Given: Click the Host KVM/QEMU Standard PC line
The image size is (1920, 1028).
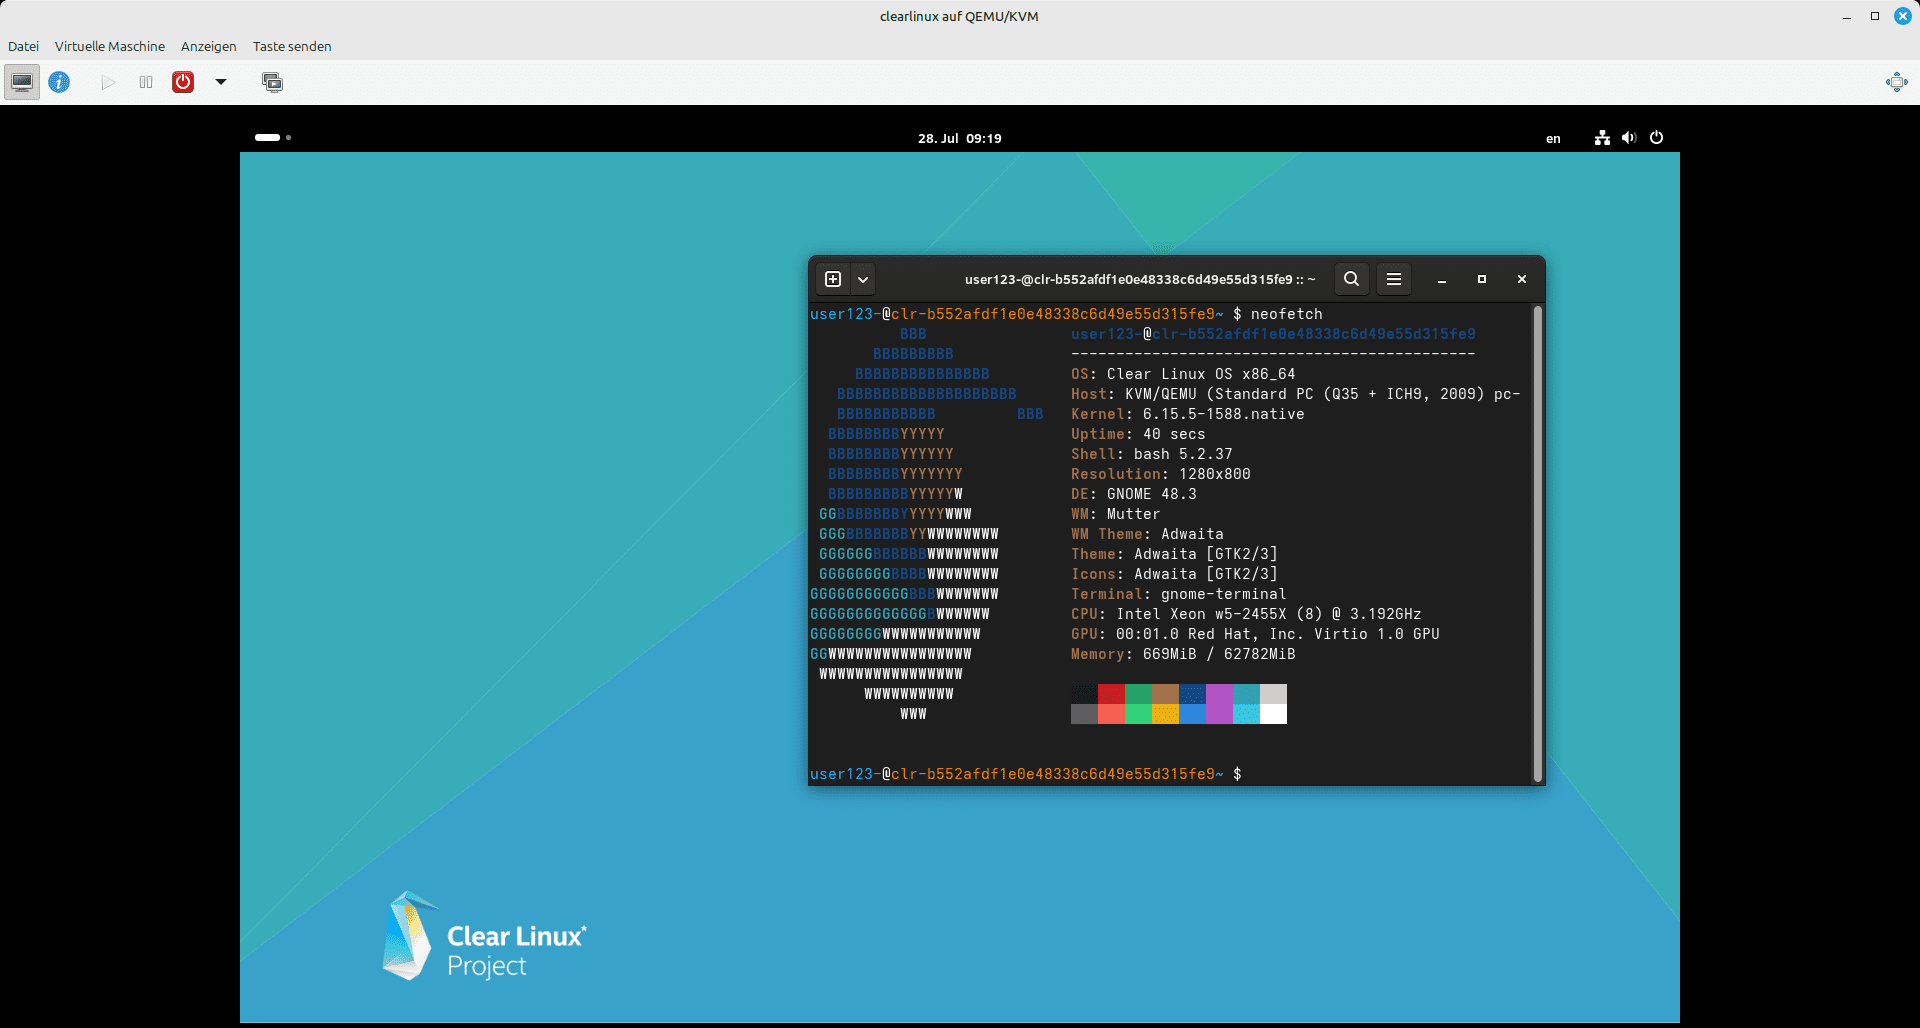Looking at the screenshot, I should [1296, 394].
